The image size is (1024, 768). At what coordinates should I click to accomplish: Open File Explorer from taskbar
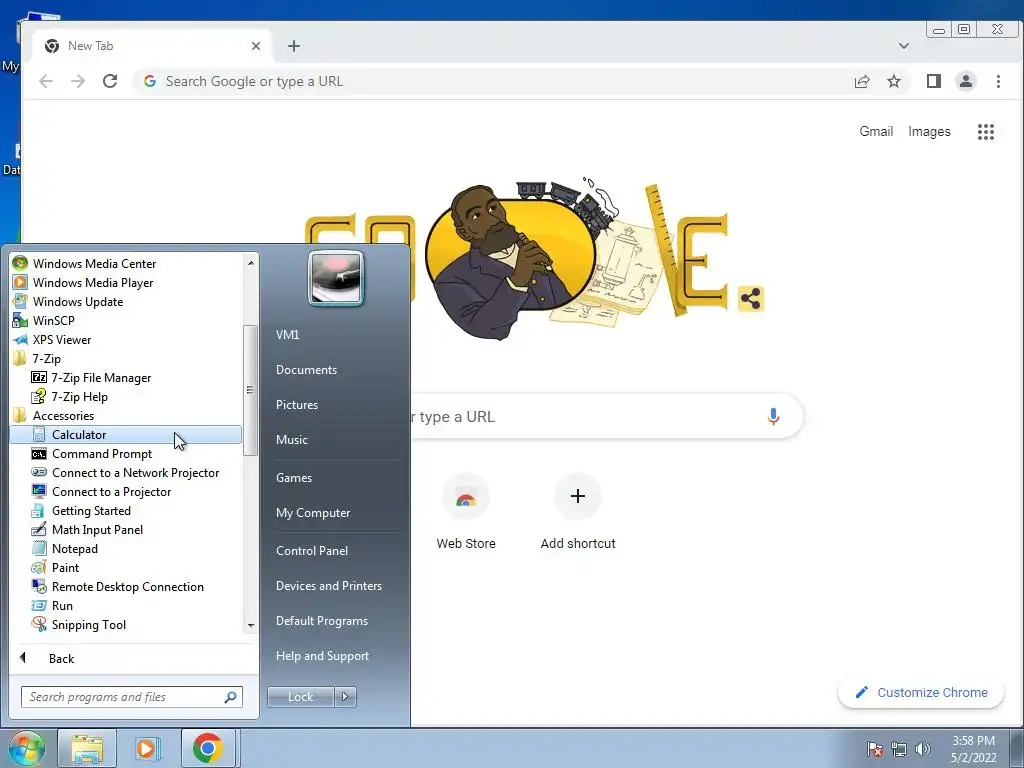[x=87, y=748]
